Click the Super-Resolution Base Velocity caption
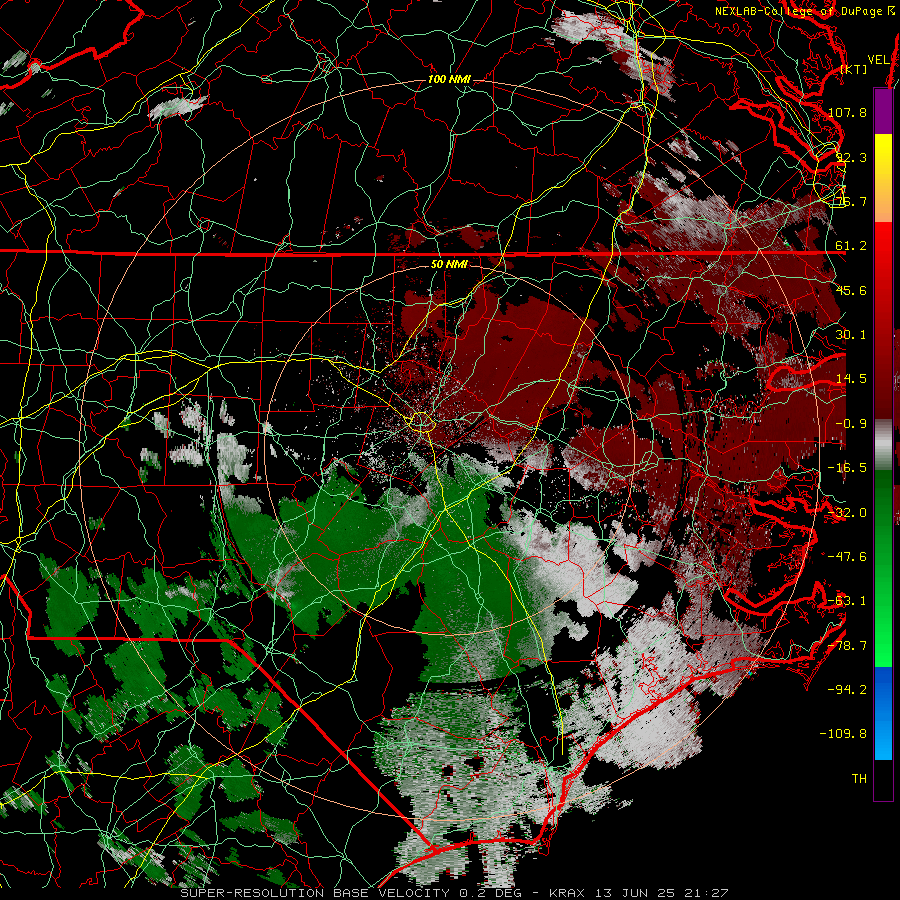This screenshot has height=900, width=900. [x=454, y=893]
